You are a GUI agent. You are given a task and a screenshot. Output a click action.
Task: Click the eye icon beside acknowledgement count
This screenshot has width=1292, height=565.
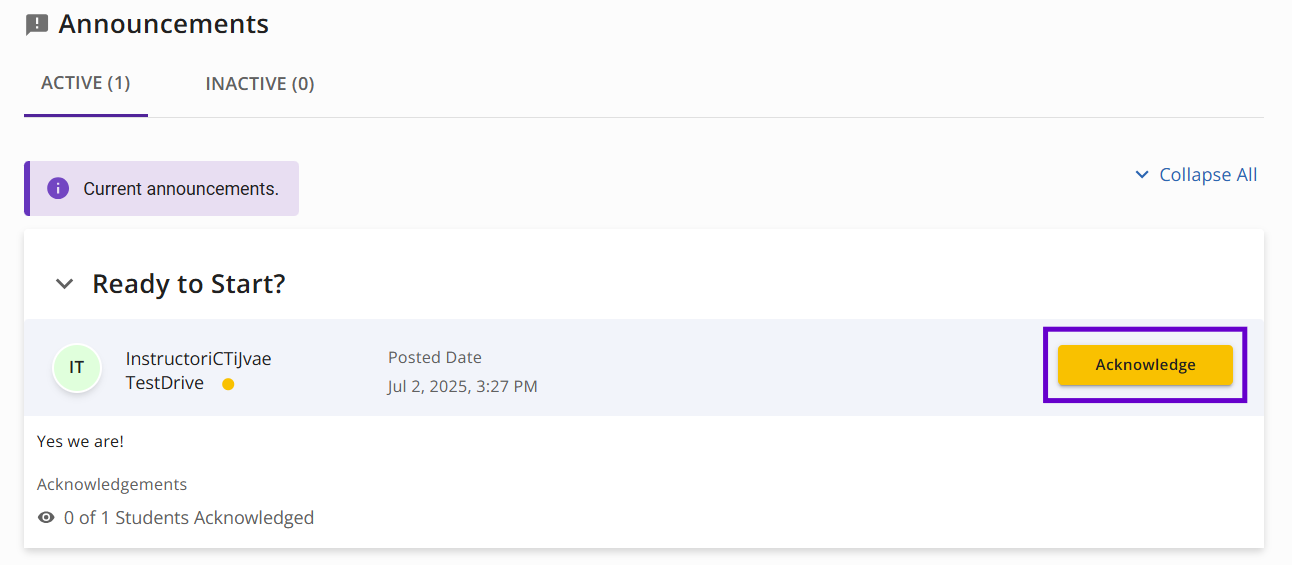click(x=46, y=518)
